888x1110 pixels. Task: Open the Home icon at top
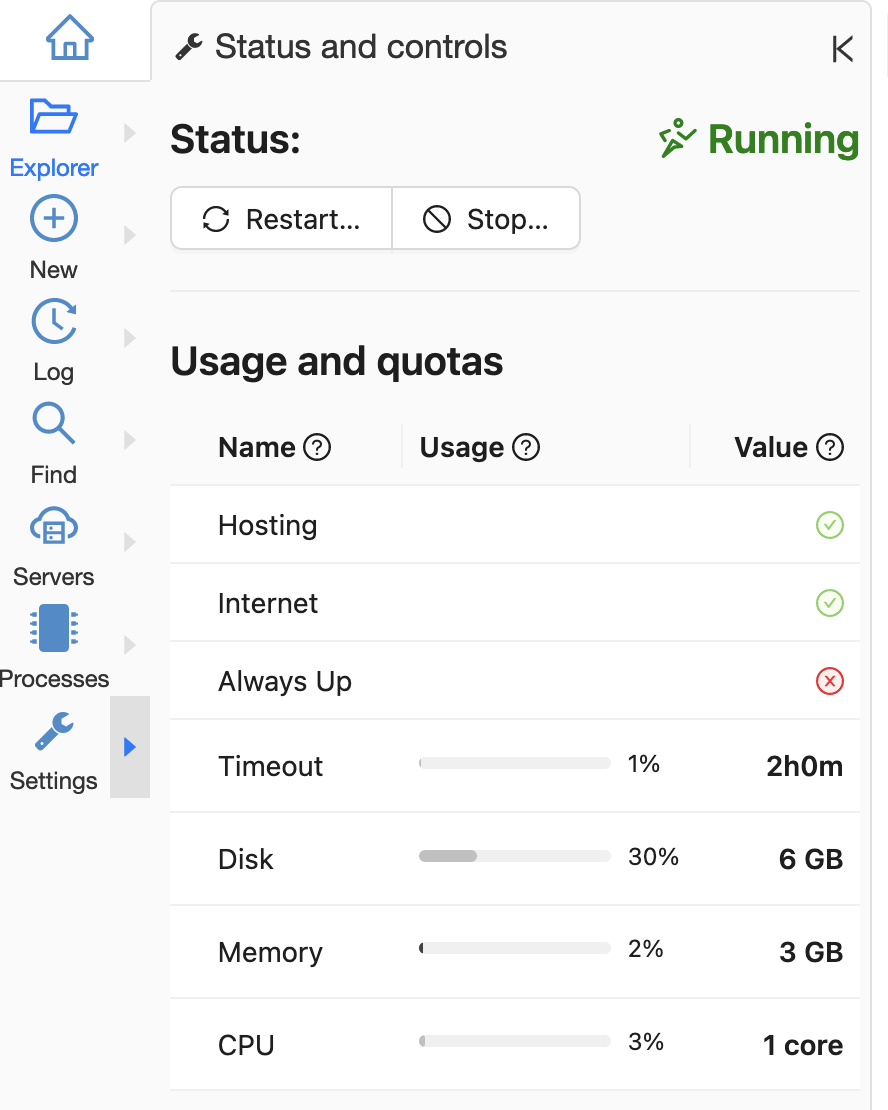(x=70, y=40)
